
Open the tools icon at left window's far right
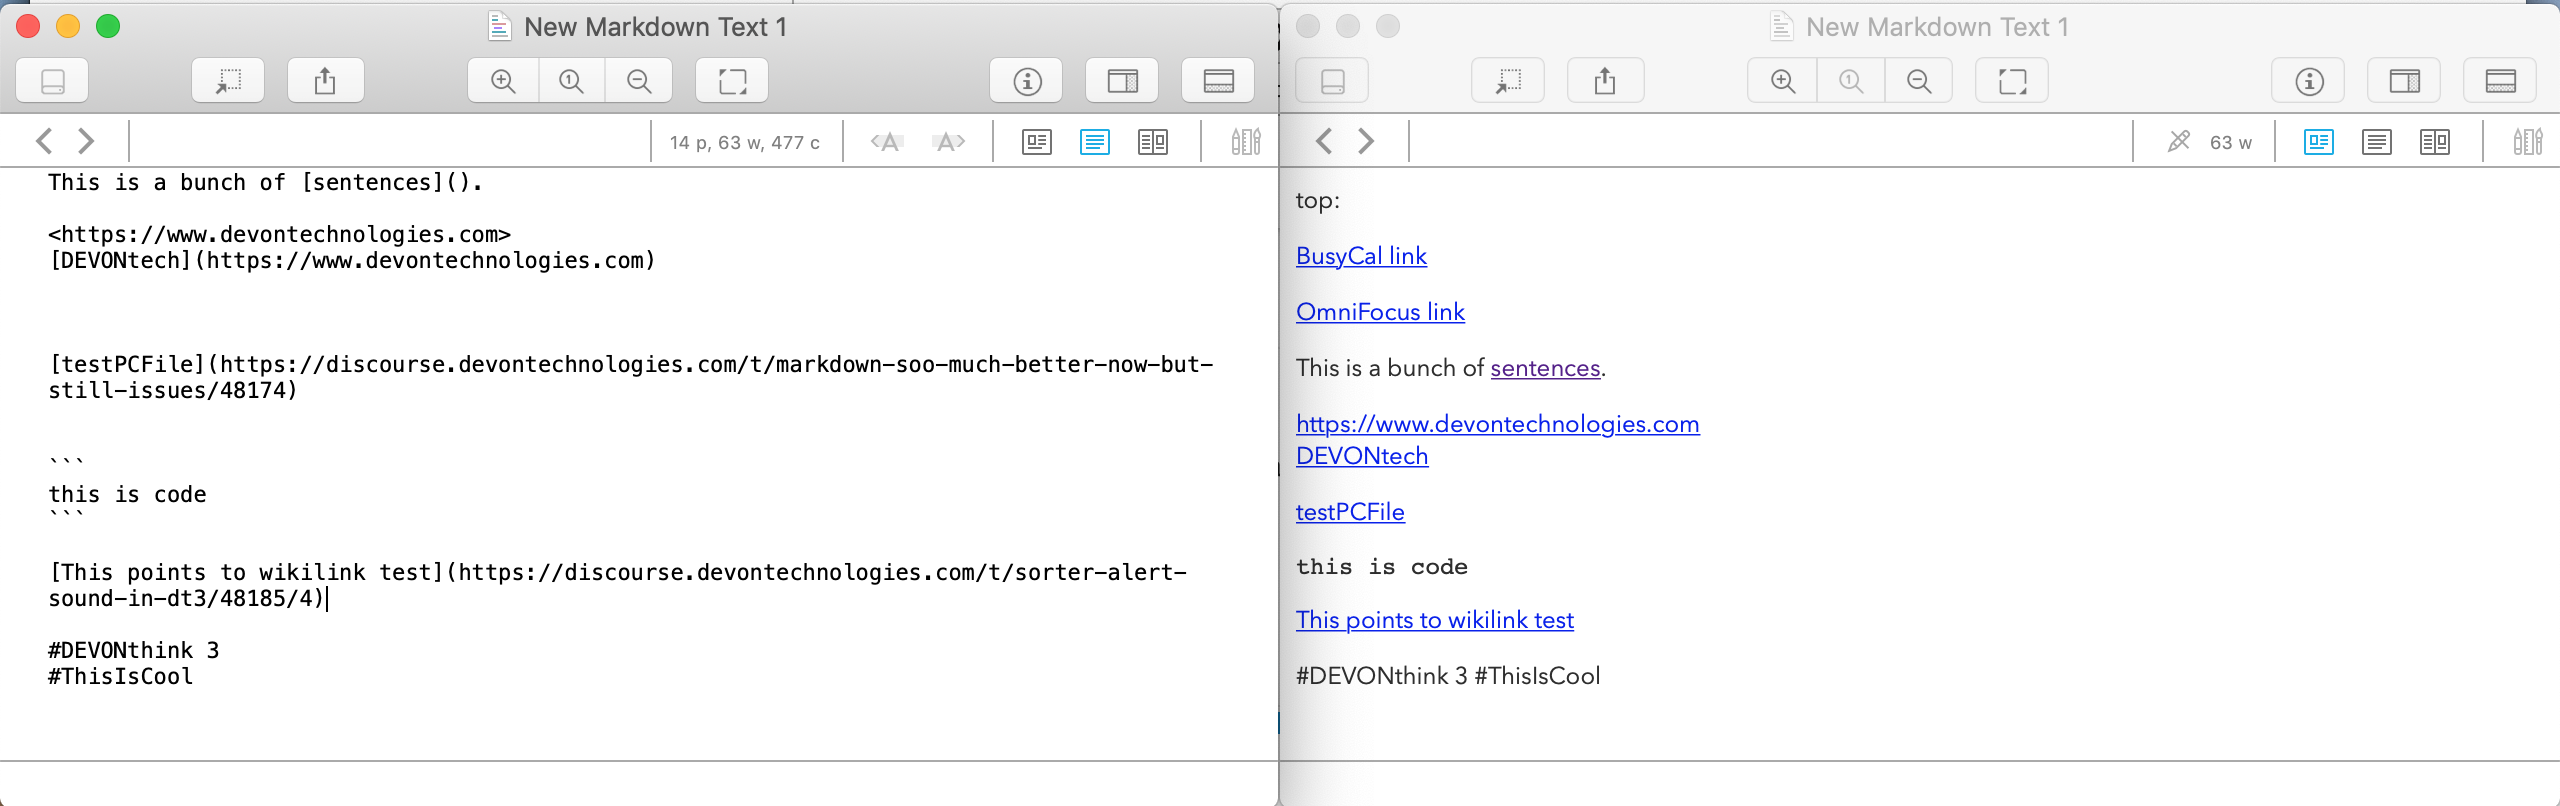tap(1246, 142)
